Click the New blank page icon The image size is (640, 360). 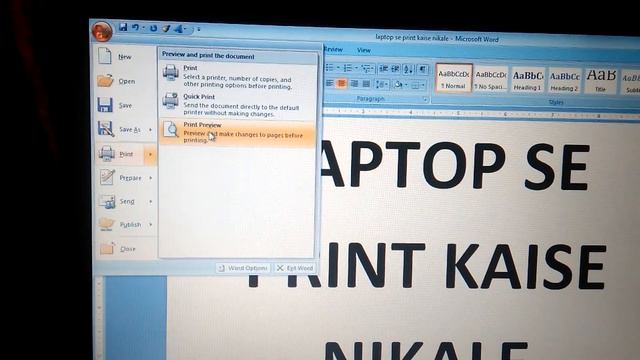105,56
